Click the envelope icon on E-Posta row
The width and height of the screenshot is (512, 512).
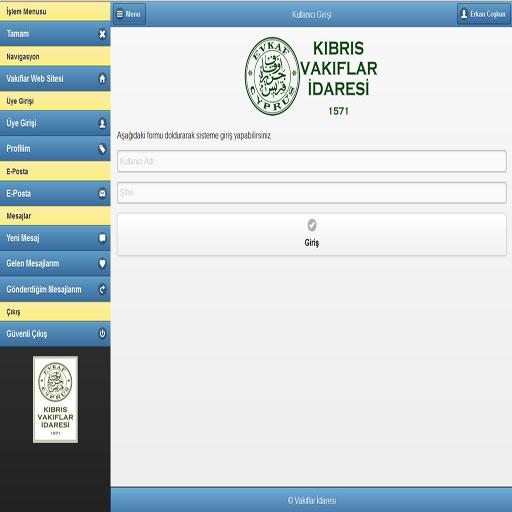pos(102,193)
